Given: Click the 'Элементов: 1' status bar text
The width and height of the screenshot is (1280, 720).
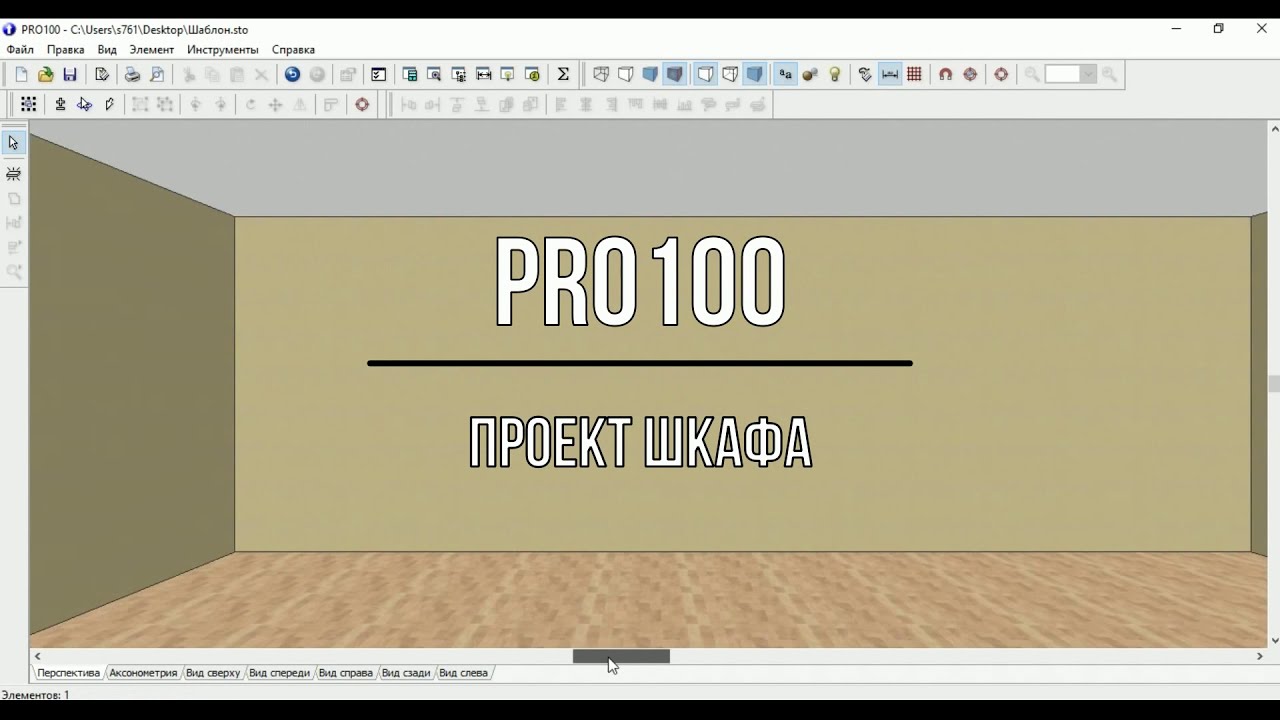Looking at the screenshot, I should [x=35, y=694].
